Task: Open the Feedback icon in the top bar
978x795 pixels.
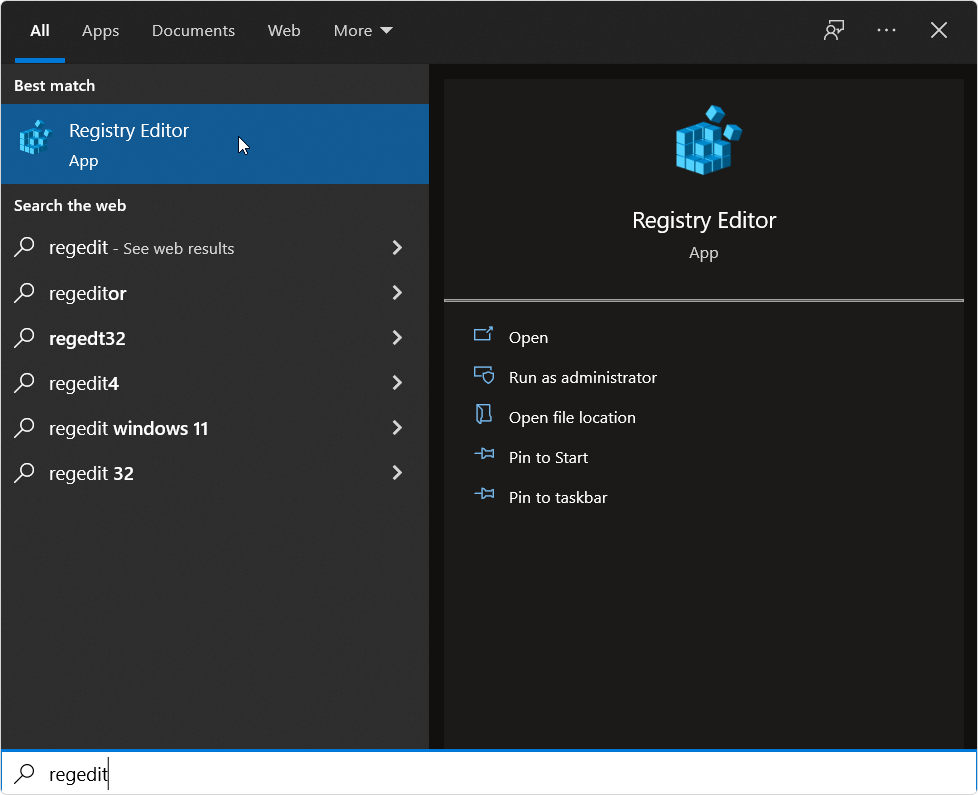Action: (834, 30)
